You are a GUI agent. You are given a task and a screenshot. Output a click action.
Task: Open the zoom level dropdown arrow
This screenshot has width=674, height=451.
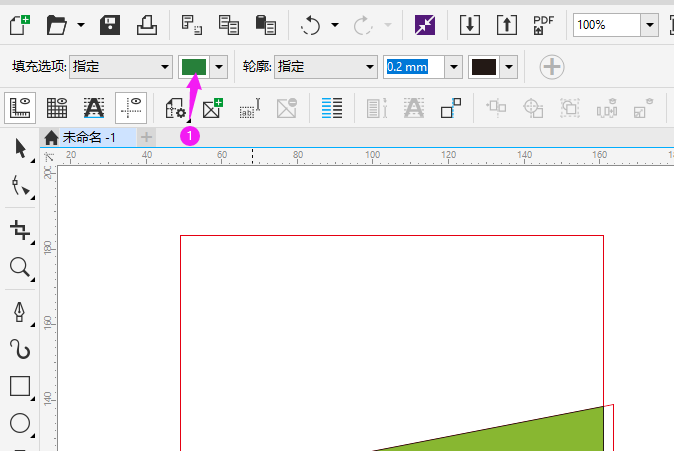(649, 25)
